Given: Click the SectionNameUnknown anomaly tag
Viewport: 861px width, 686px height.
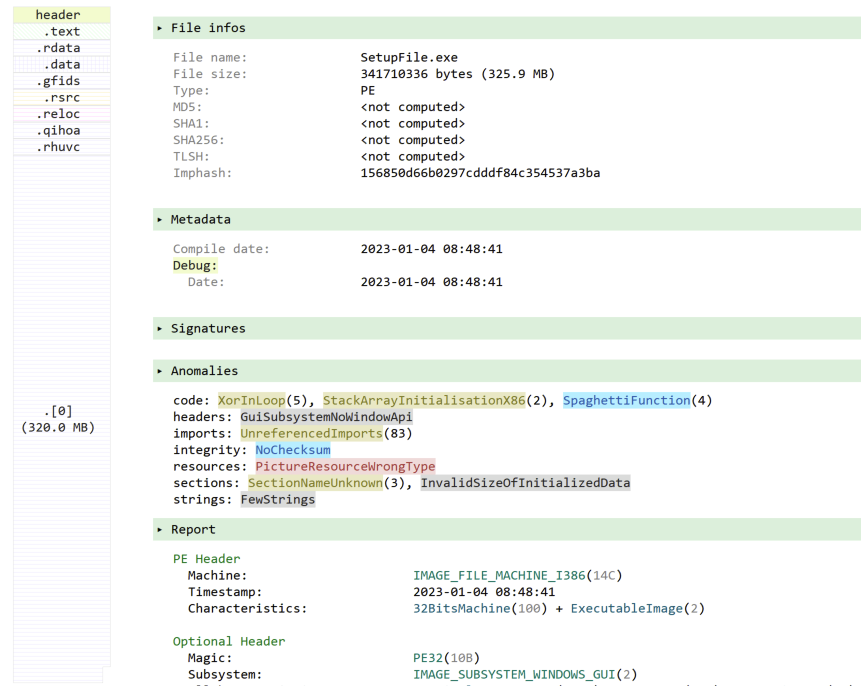Looking at the screenshot, I should pyautogui.click(x=315, y=483).
